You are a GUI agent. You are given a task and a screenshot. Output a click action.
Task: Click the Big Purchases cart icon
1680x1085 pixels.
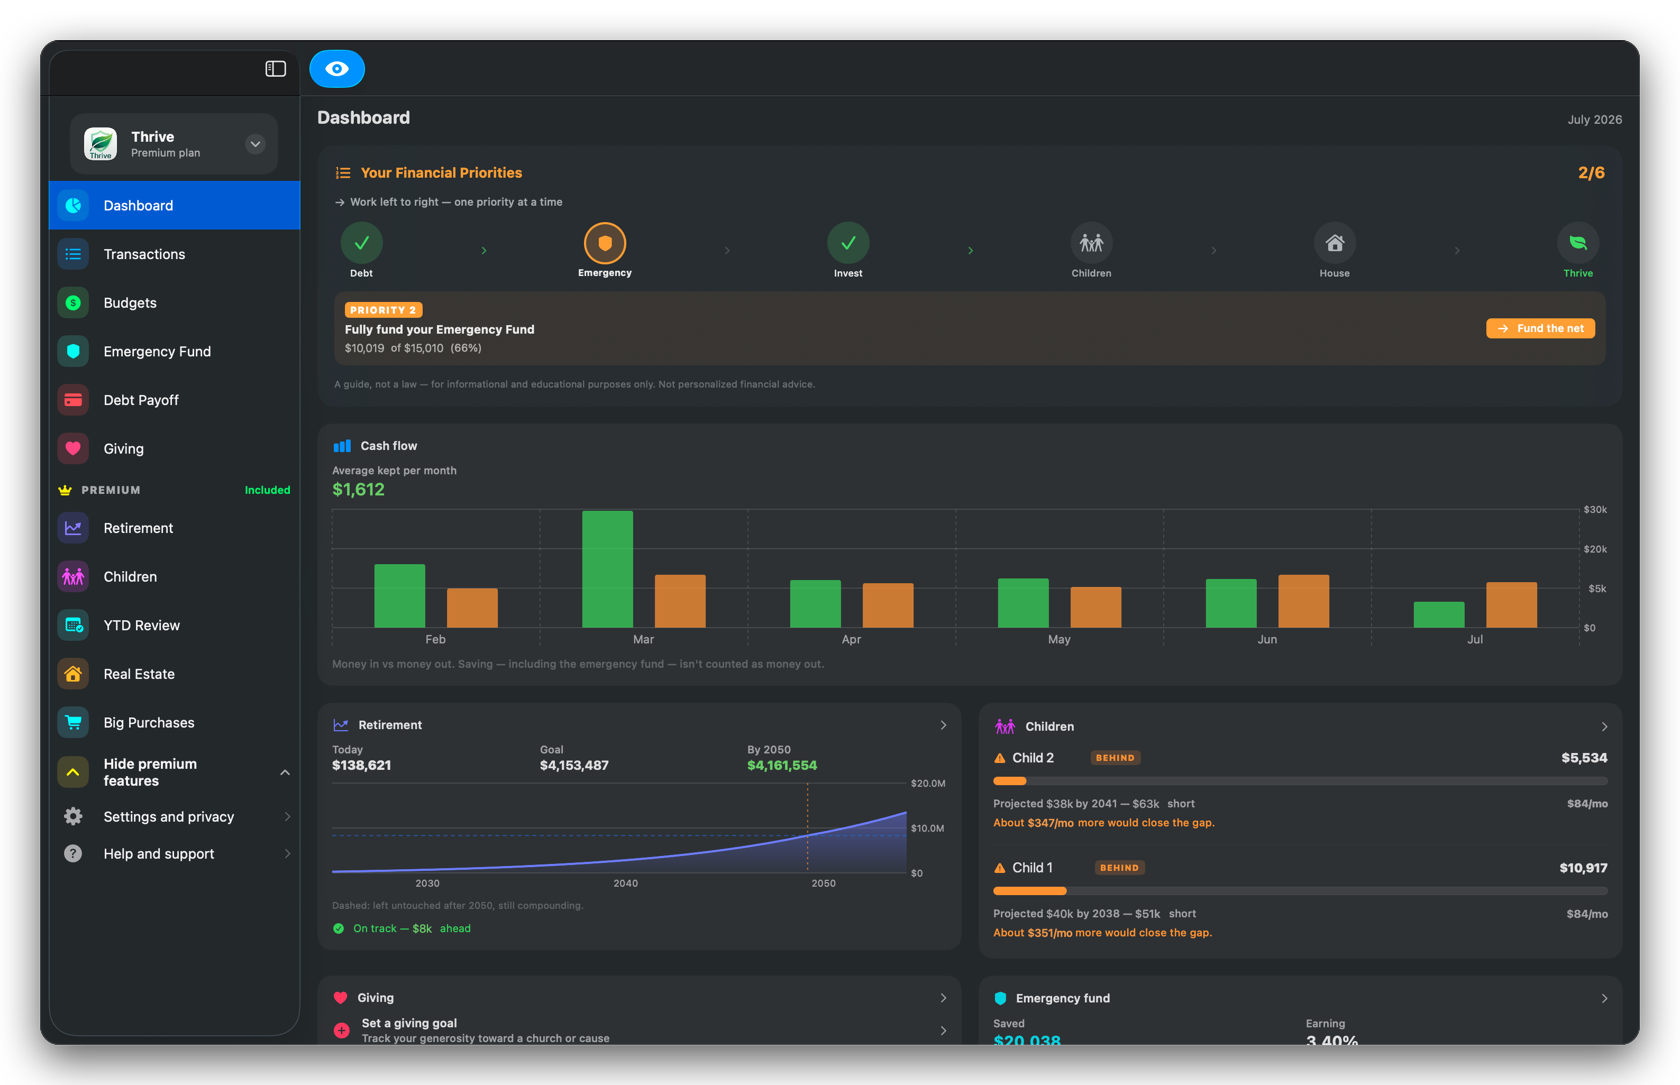[x=73, y=723]
